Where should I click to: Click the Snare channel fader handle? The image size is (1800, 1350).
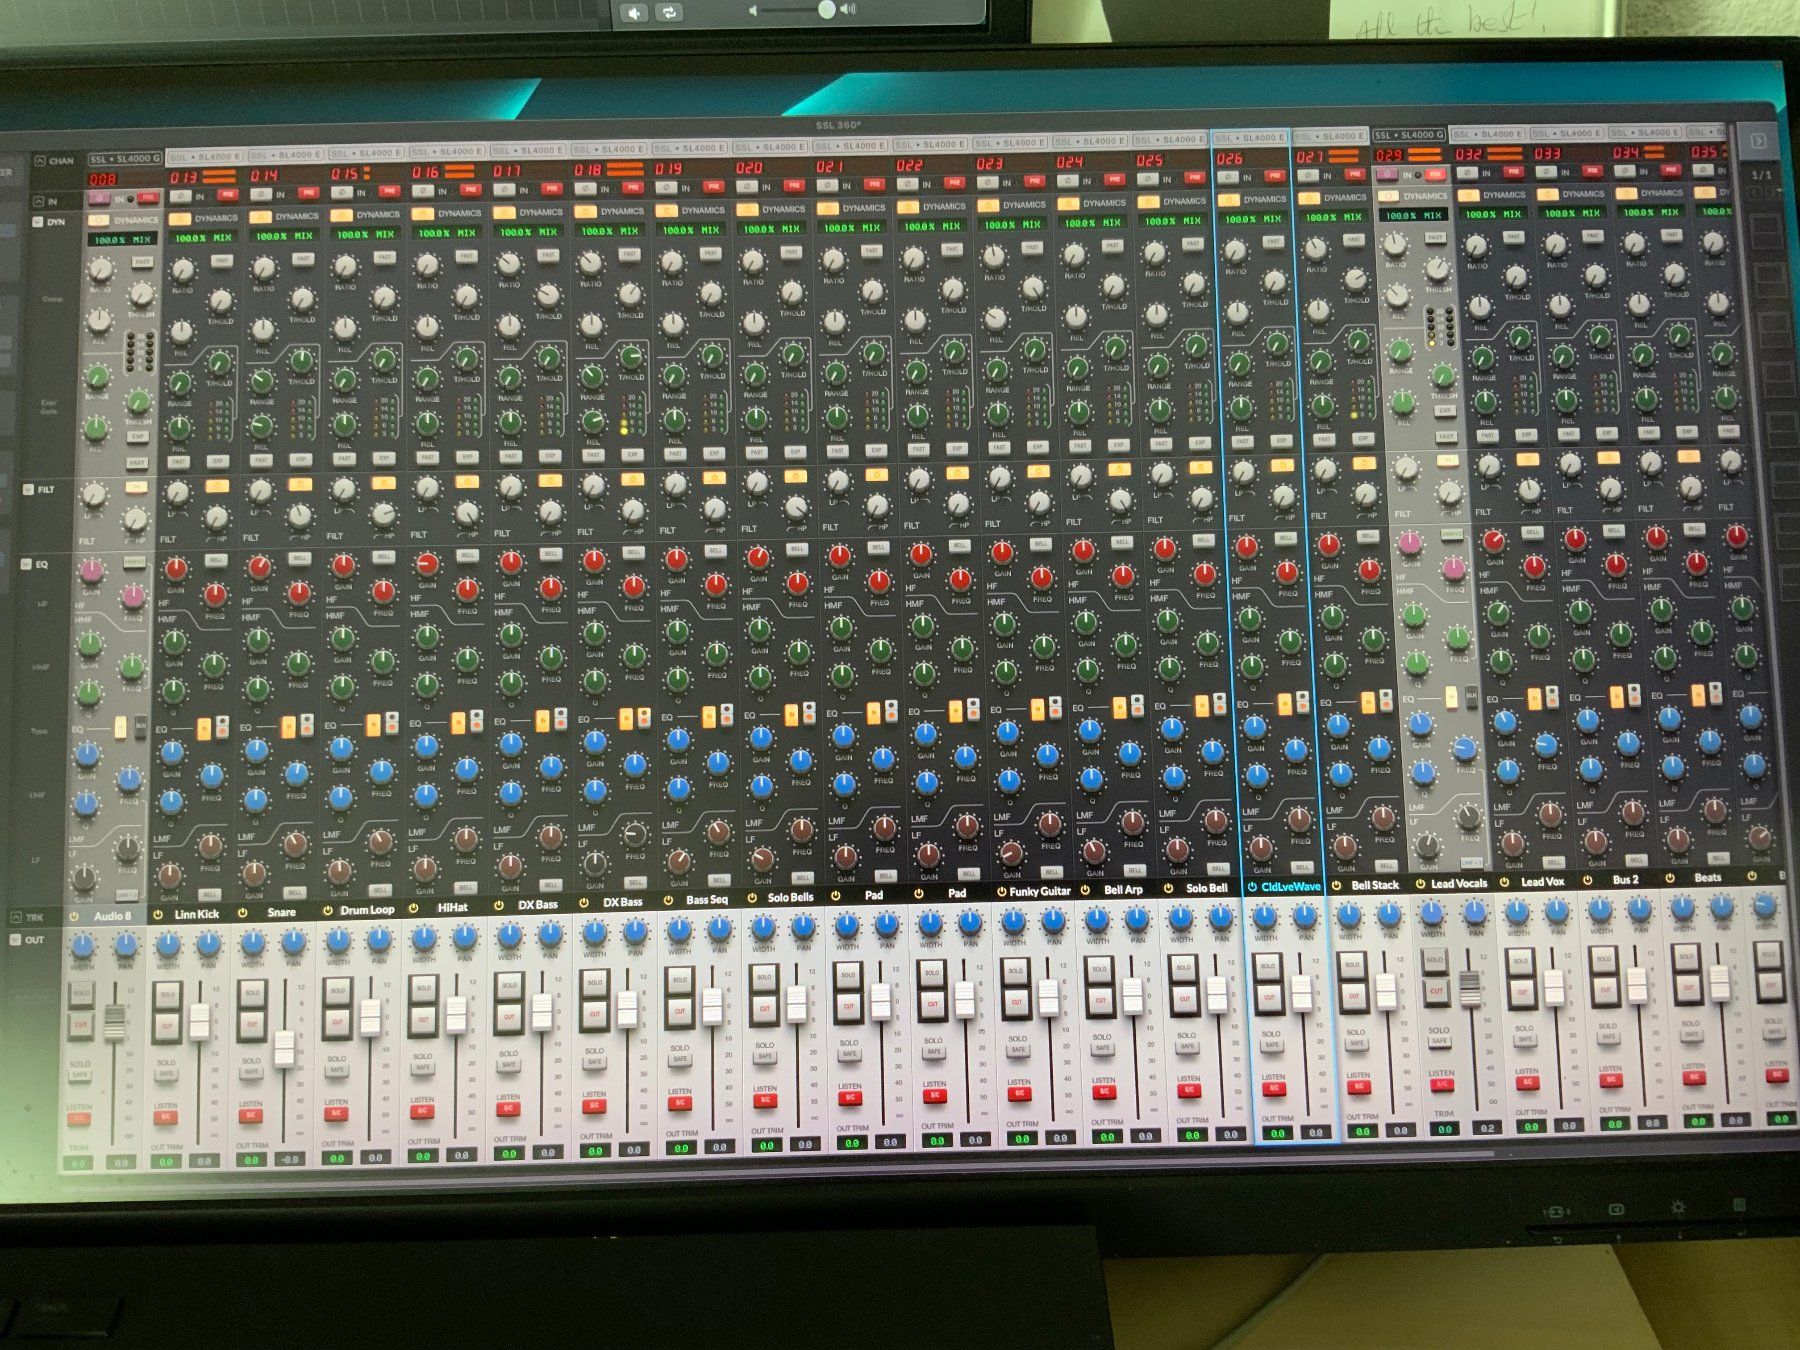[285, 1048]
